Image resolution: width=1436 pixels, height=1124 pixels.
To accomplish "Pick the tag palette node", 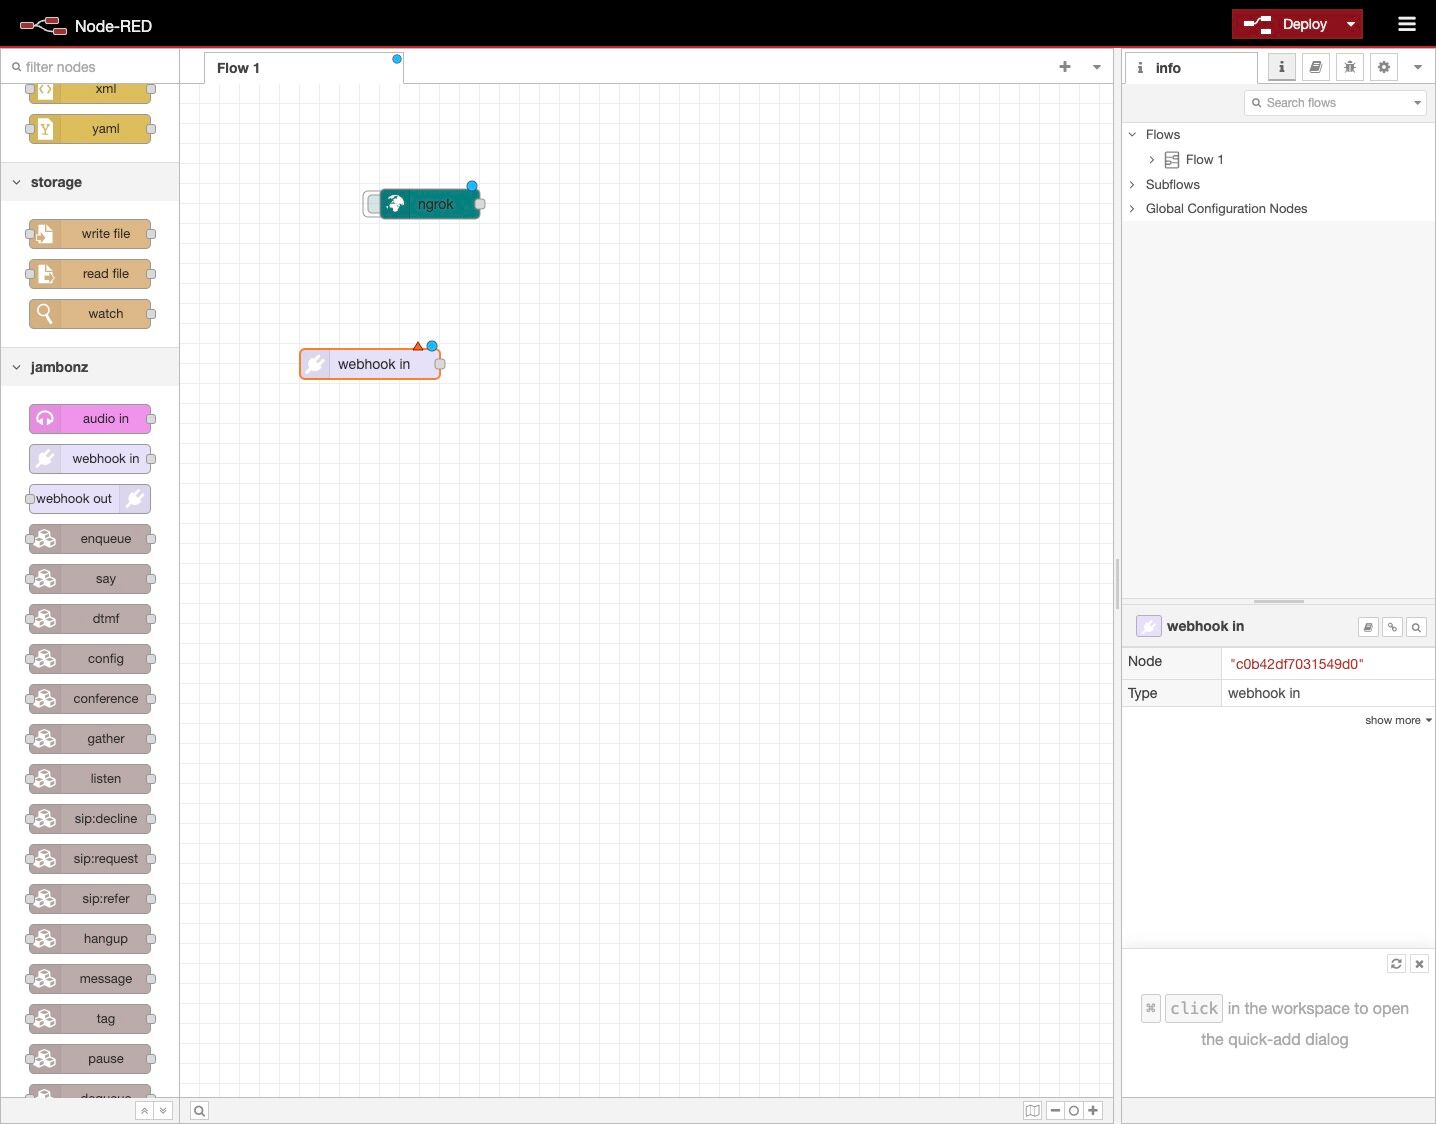I will tap(90, 1019).
